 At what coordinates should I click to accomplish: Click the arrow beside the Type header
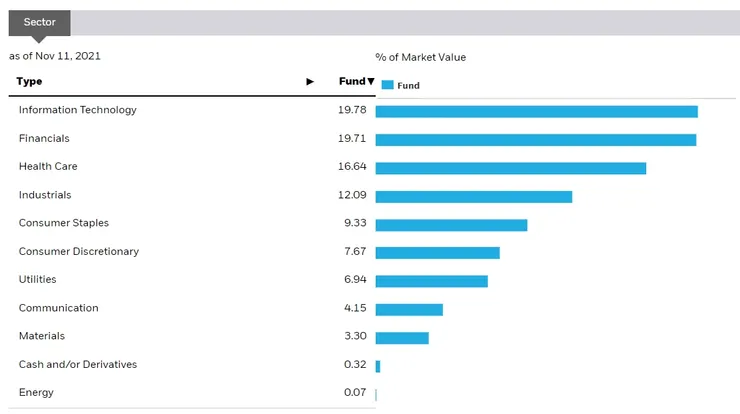click(310, 82)
